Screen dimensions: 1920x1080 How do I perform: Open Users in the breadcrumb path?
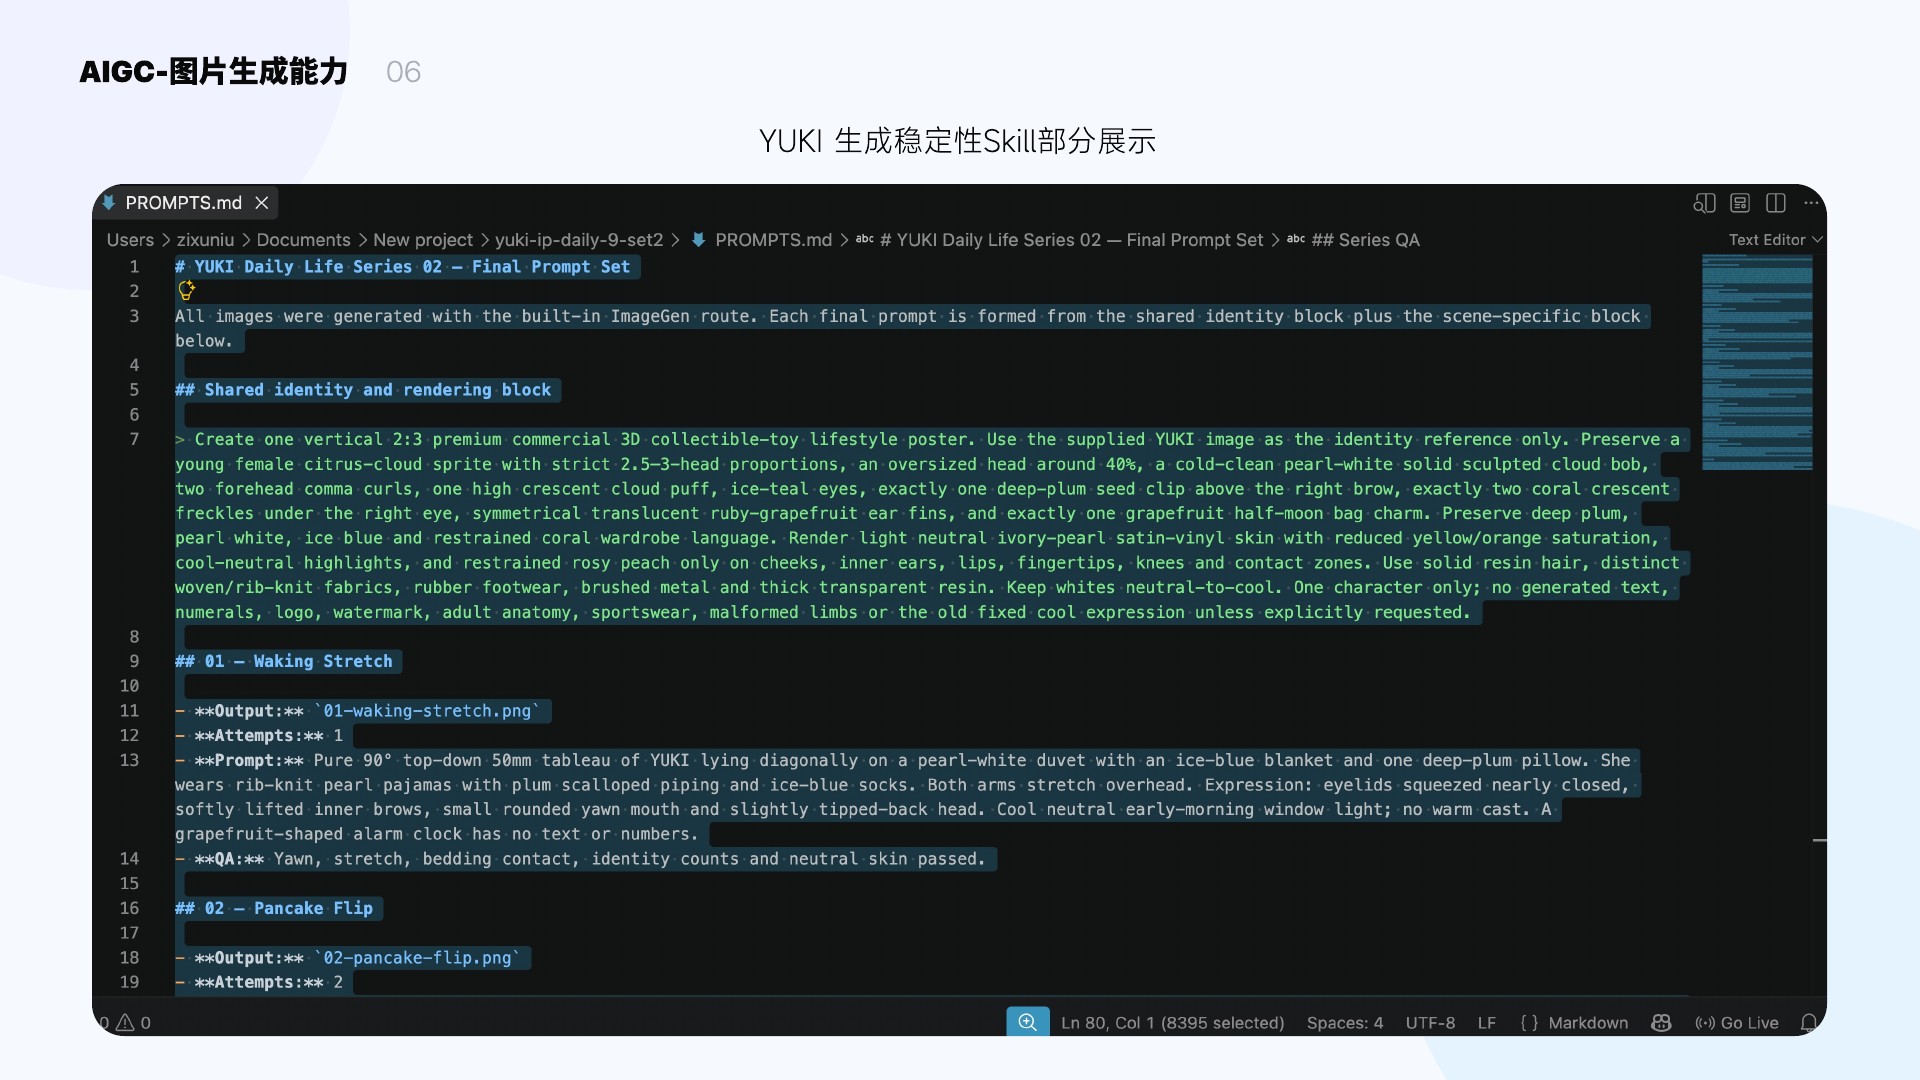[130, 240]
